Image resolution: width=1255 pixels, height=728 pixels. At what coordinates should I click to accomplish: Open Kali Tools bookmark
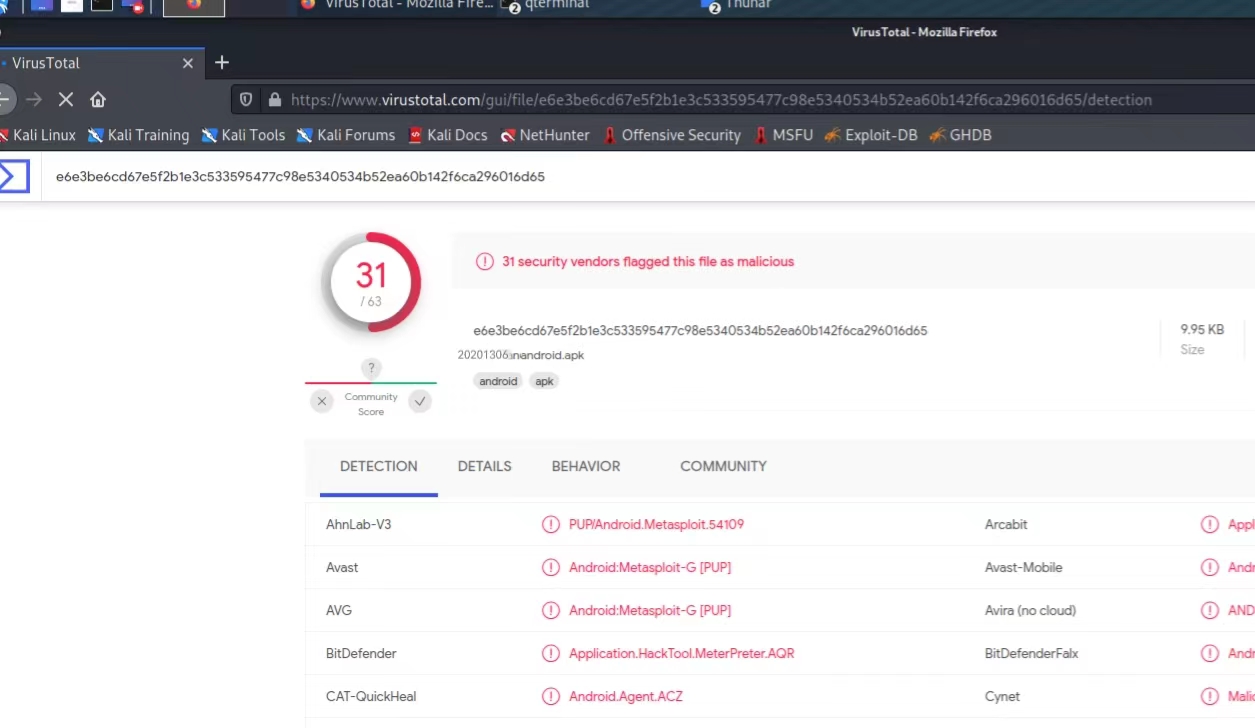tap(243, 135)
